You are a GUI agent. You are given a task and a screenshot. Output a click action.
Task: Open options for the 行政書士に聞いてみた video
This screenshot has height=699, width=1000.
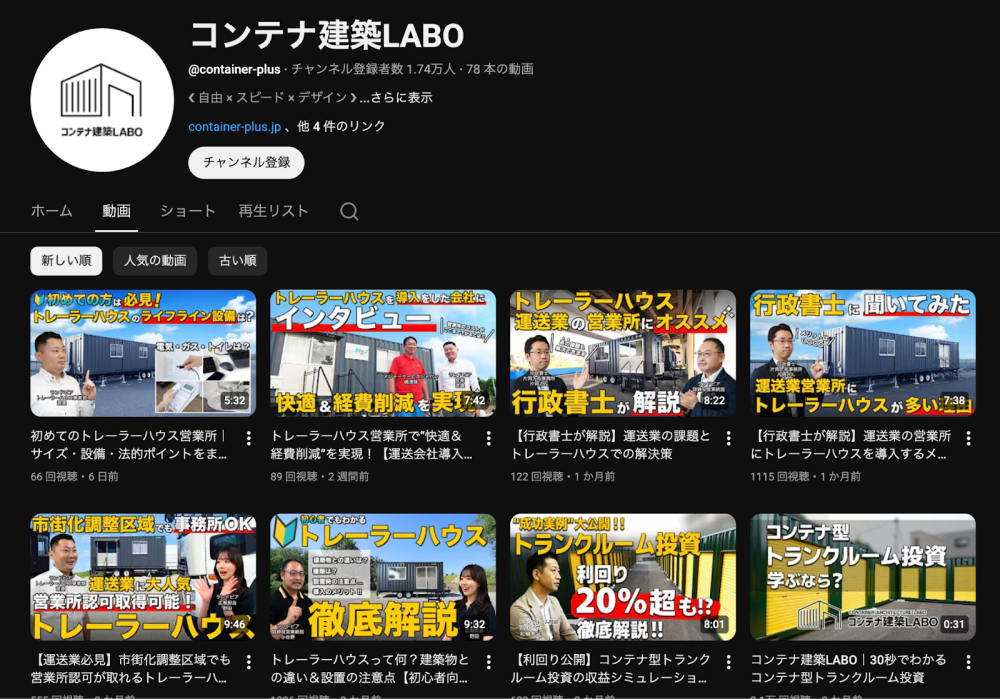point(967,438)
